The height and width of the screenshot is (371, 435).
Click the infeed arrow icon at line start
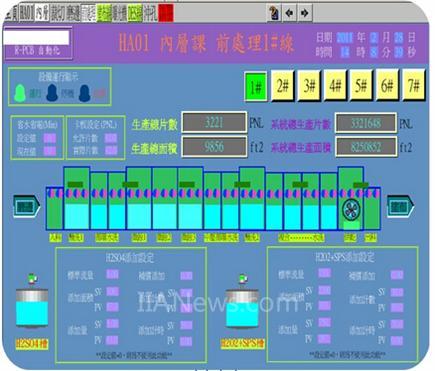click(x=27, y=207)
